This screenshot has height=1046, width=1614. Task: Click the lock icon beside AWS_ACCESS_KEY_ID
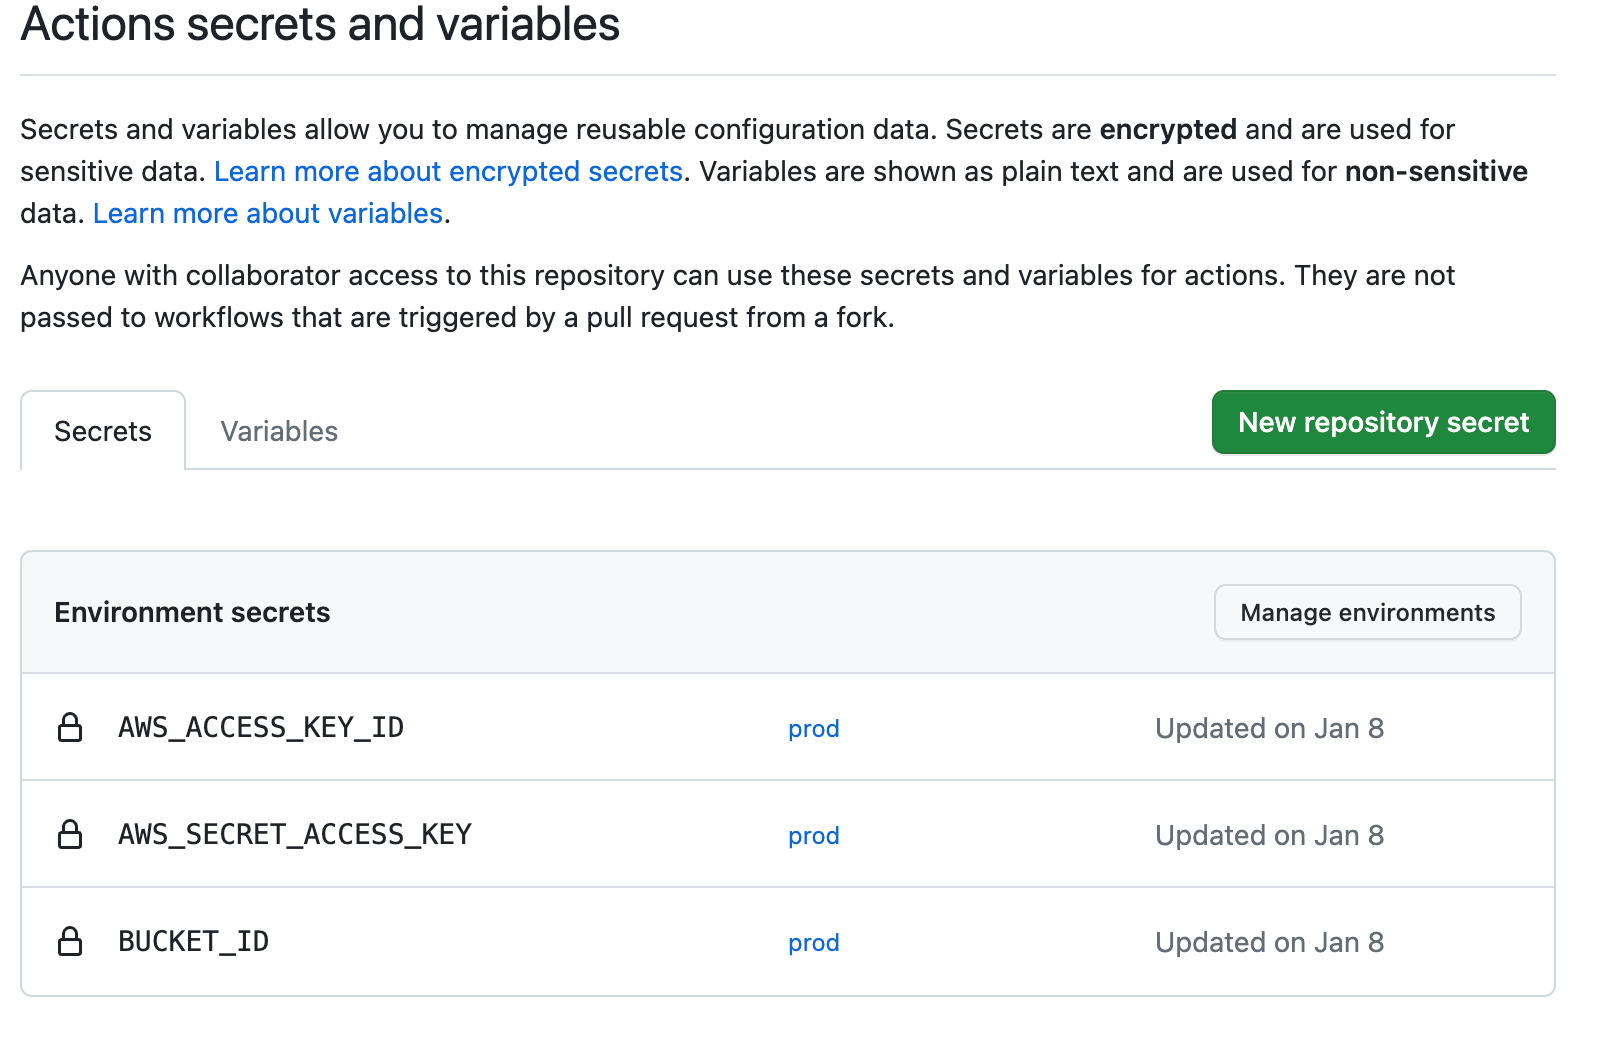coord(70,727)
